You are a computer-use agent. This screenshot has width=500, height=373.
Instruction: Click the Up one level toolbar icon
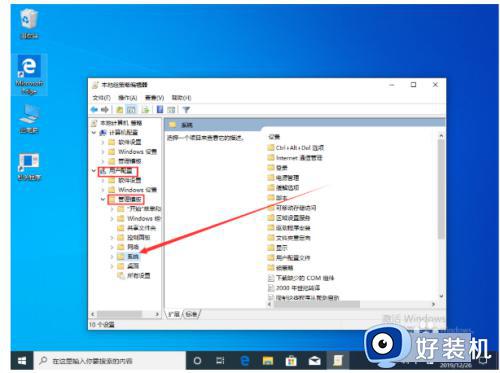(119, 110)
